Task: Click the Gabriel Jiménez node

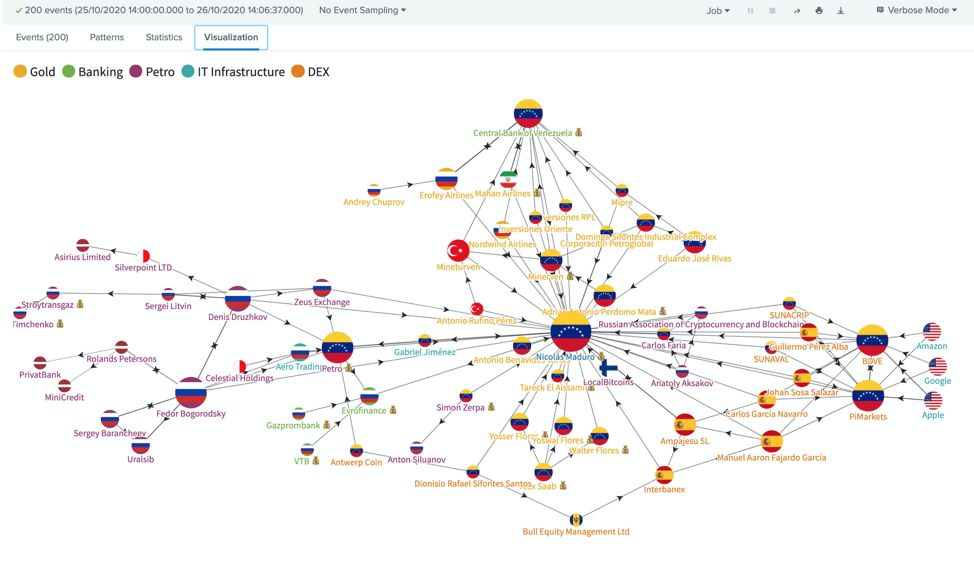Action: [x=425, y=340]
